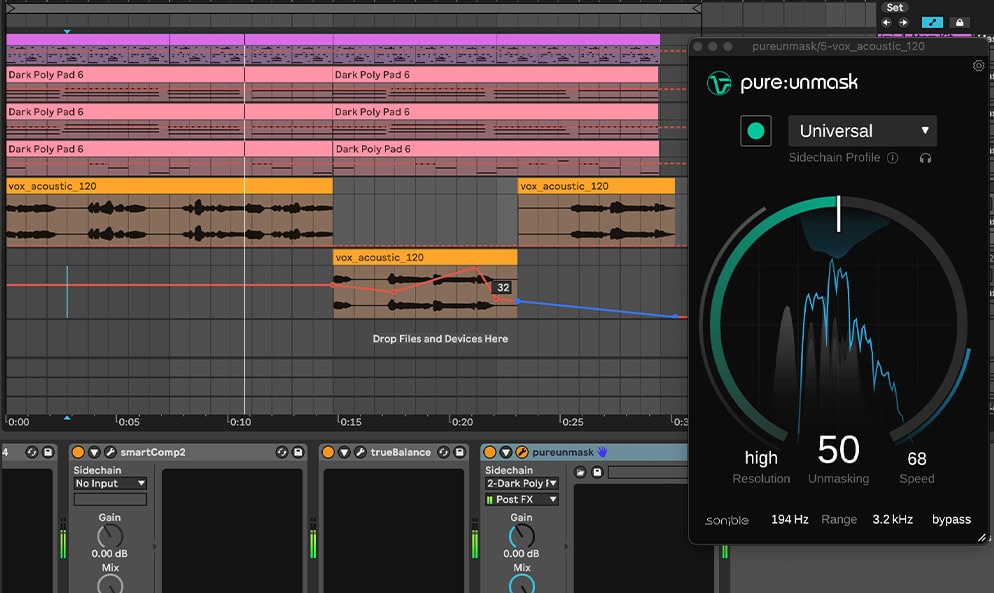This screenshot has height=593, width=994.
Task: Open the Post FX tap point dropdown
Action: pyautogui.click(x=522, y=500)
